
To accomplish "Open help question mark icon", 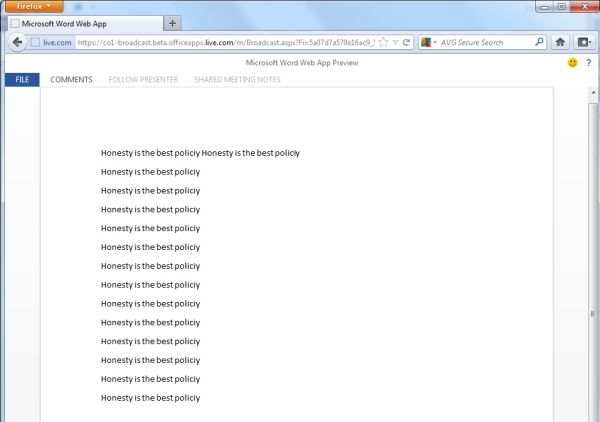I will coord(589,63).
